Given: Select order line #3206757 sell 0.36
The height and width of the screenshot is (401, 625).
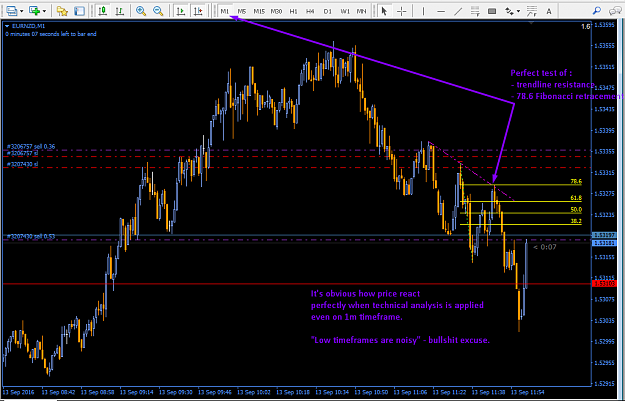Looking at the screenshot, I should coord(31,147).
